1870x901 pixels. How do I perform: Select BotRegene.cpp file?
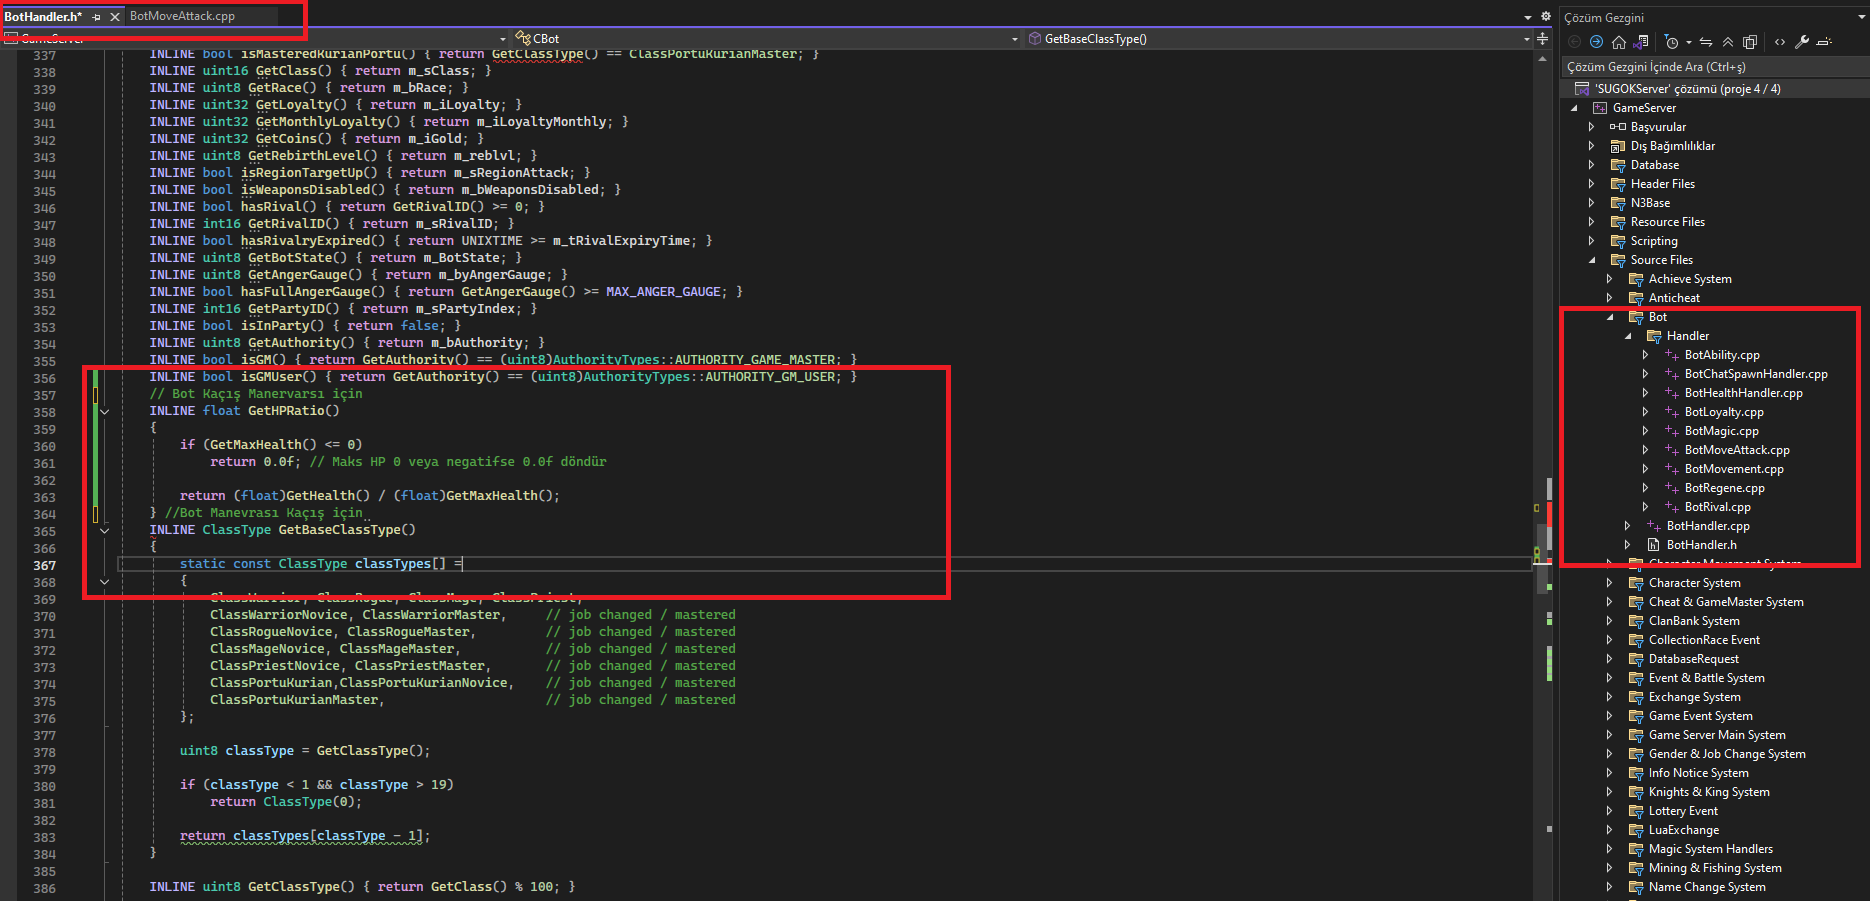[1725, 488]
